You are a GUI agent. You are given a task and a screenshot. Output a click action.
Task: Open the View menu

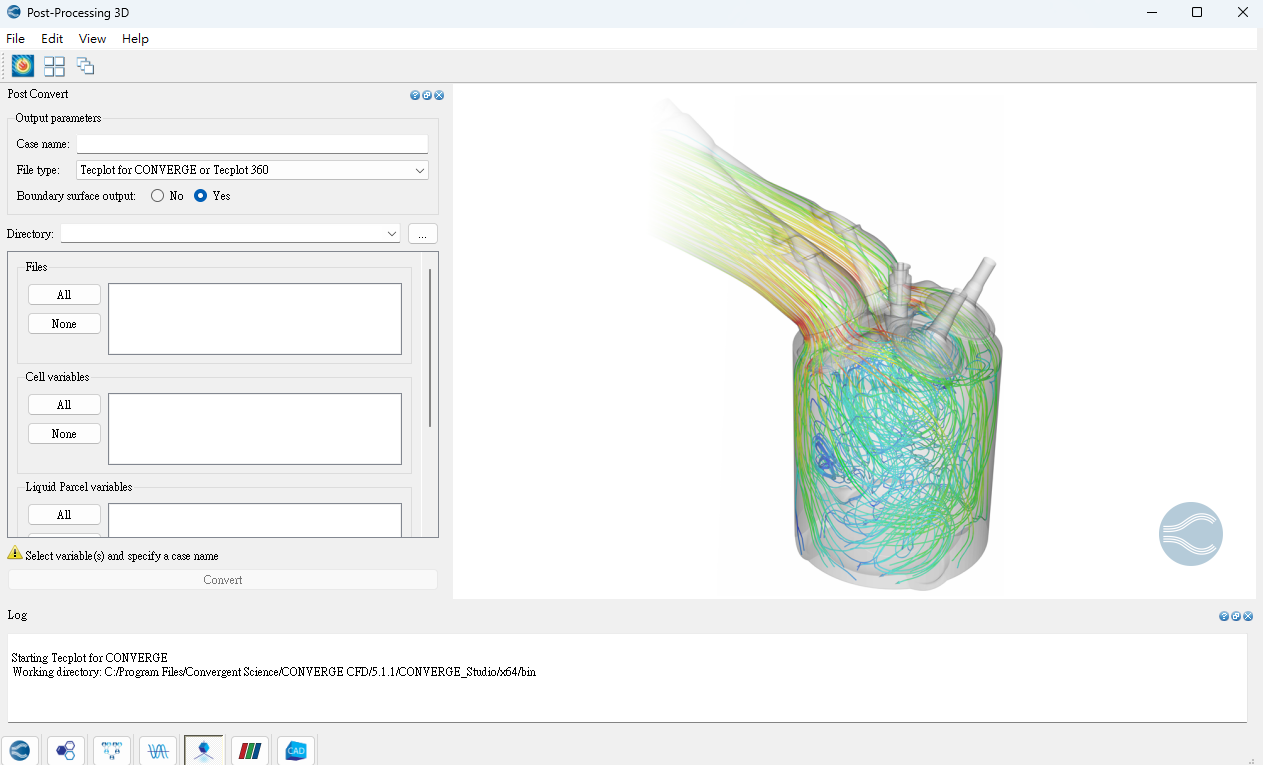tap(92, 39)
